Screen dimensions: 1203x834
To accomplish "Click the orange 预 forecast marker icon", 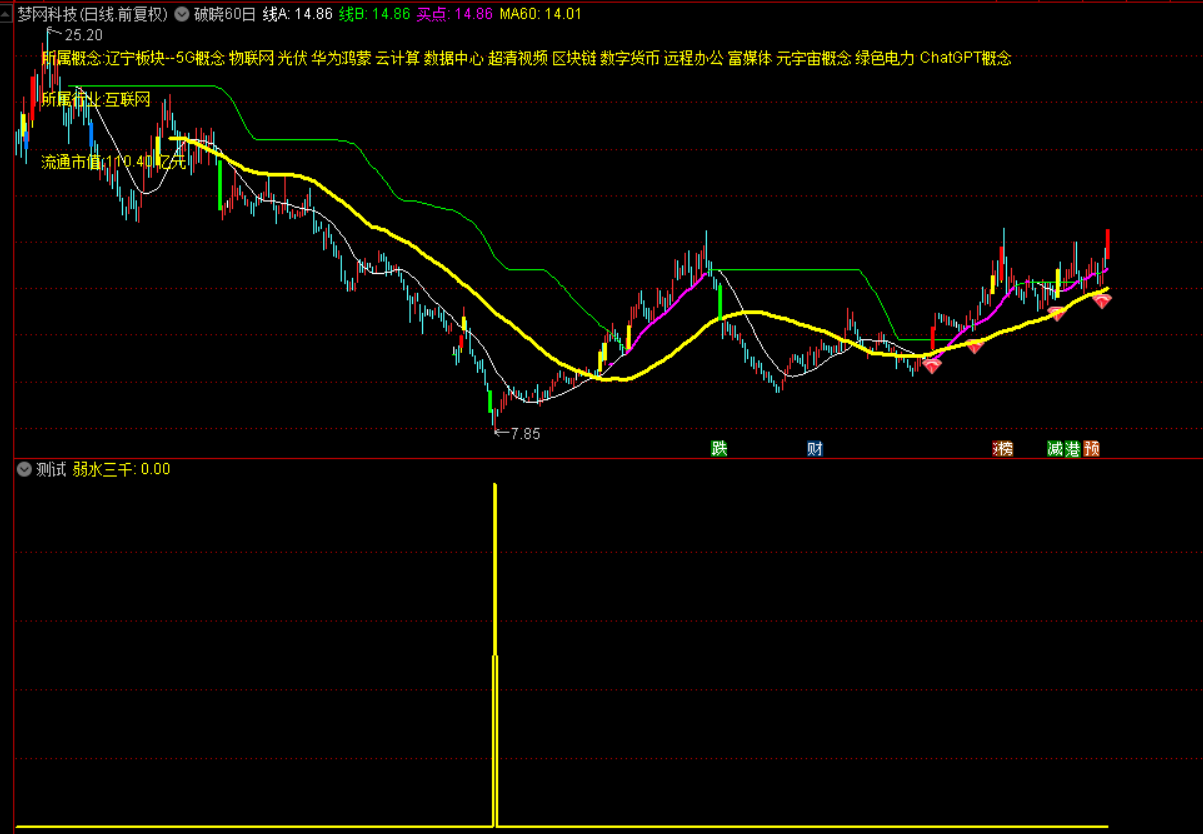I will tap(1092, 449).
